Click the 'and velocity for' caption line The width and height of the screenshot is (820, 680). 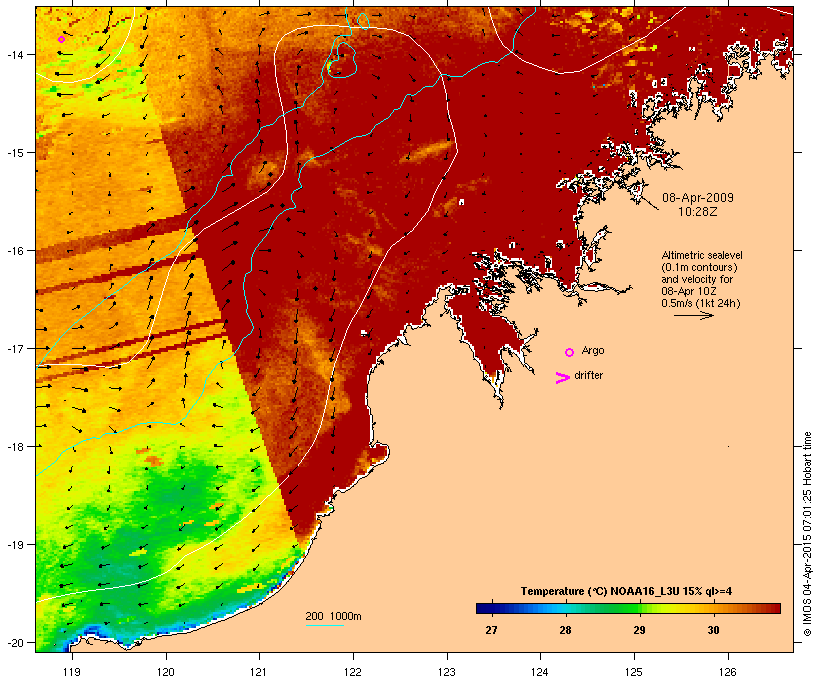click(x=697, y=279)
